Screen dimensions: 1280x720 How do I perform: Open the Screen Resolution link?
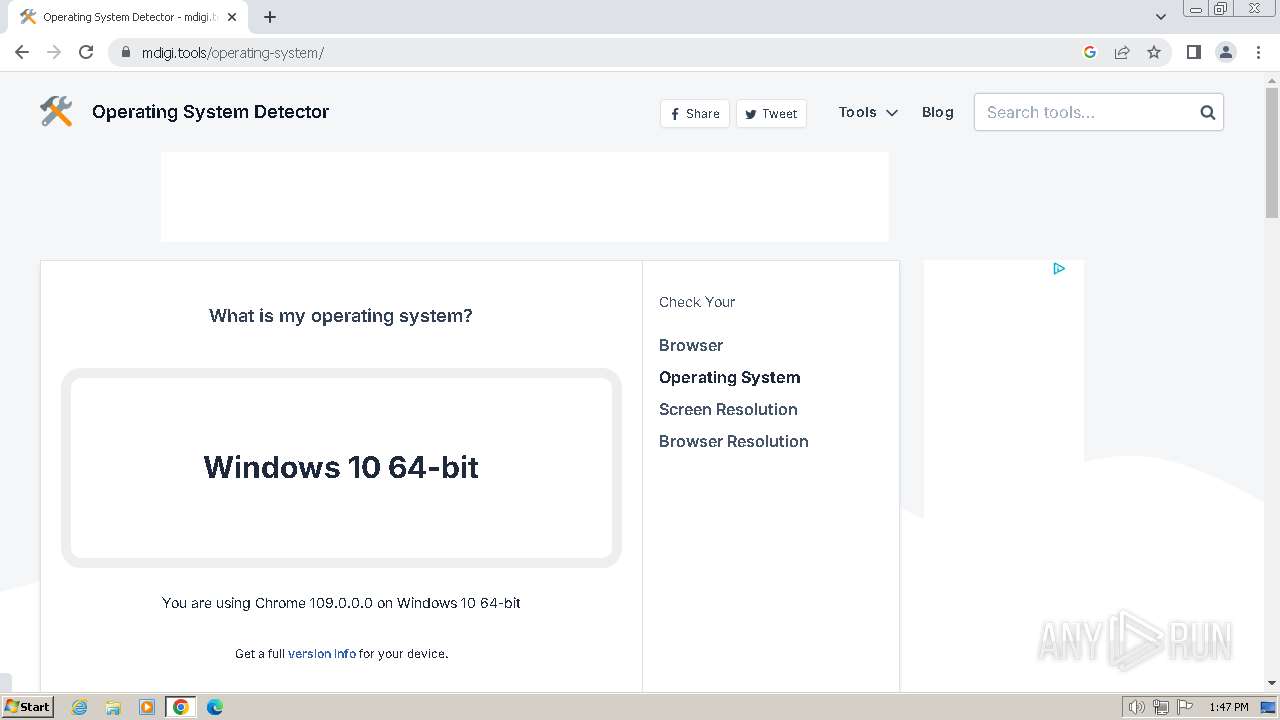[728, 409]
